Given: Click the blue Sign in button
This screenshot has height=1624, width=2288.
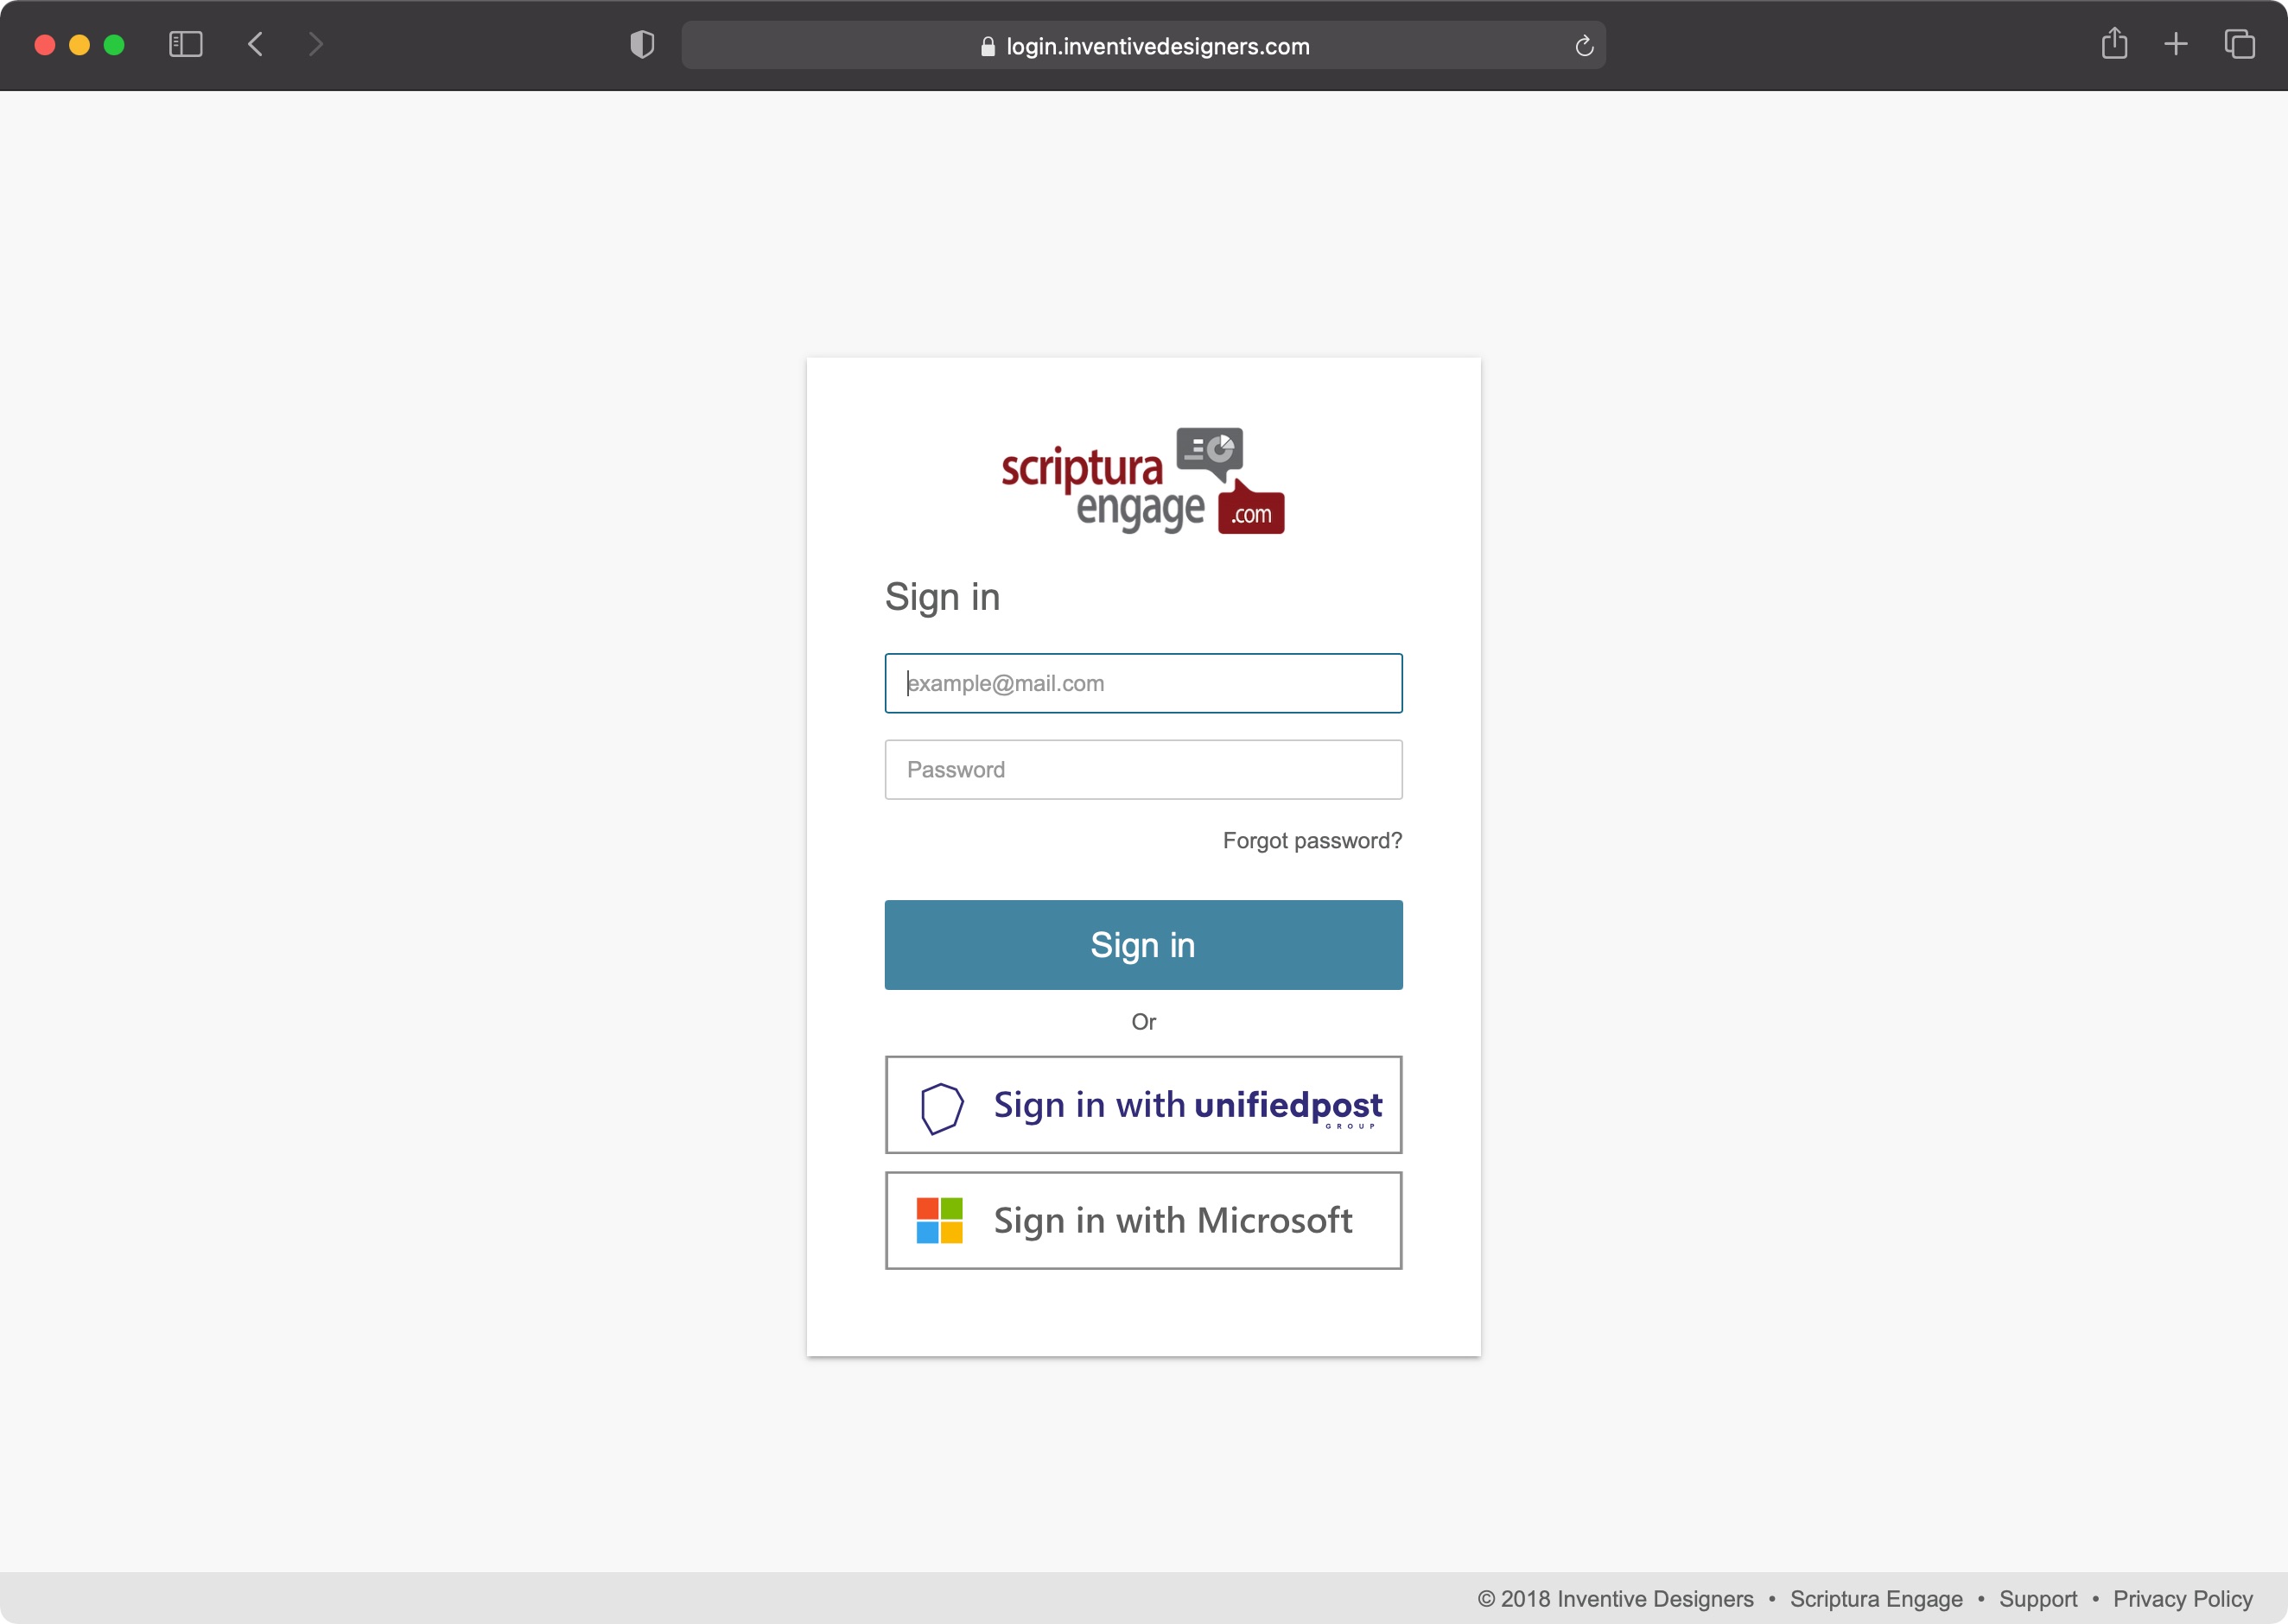Looking at the screenshot, I should (x=1143, y=945).
